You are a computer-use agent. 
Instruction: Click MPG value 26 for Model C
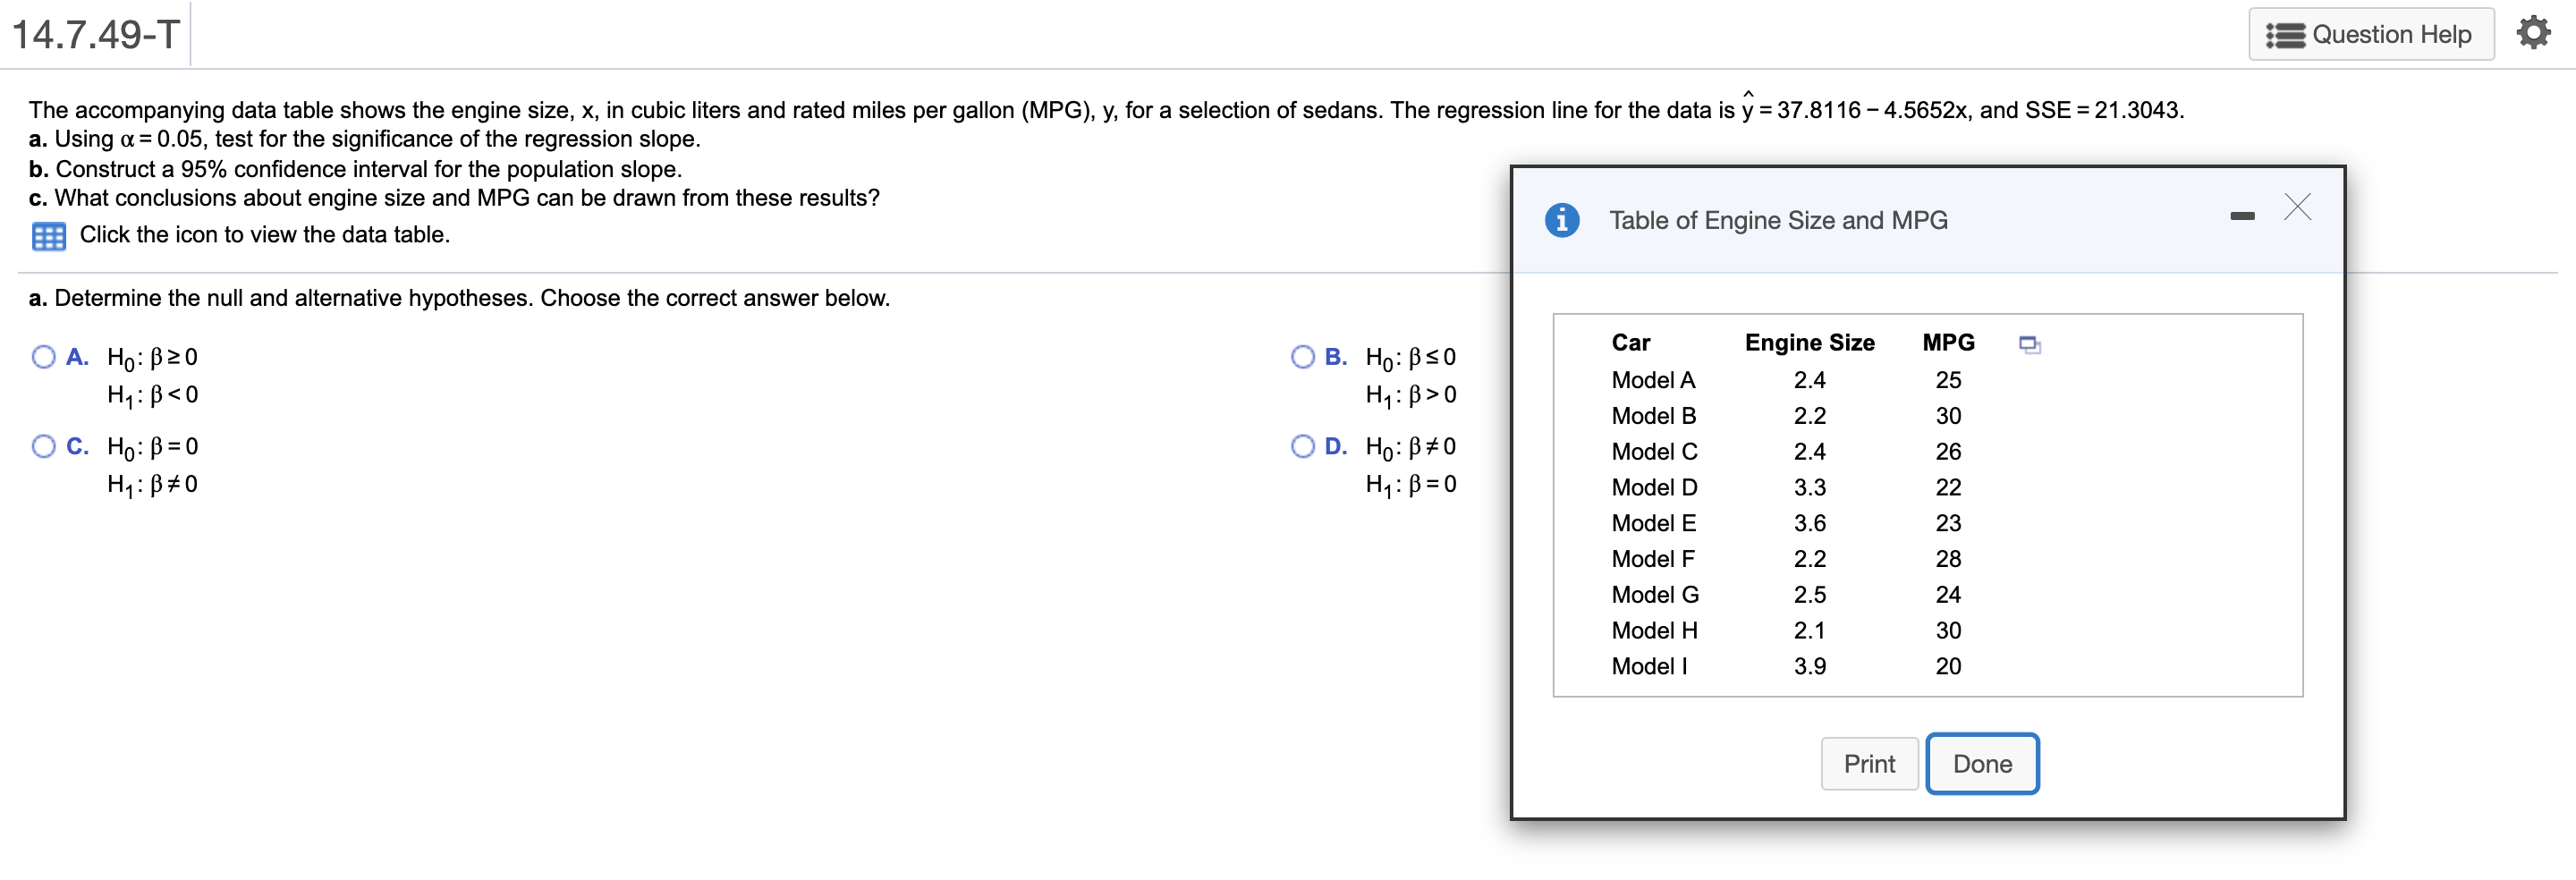1948,452
